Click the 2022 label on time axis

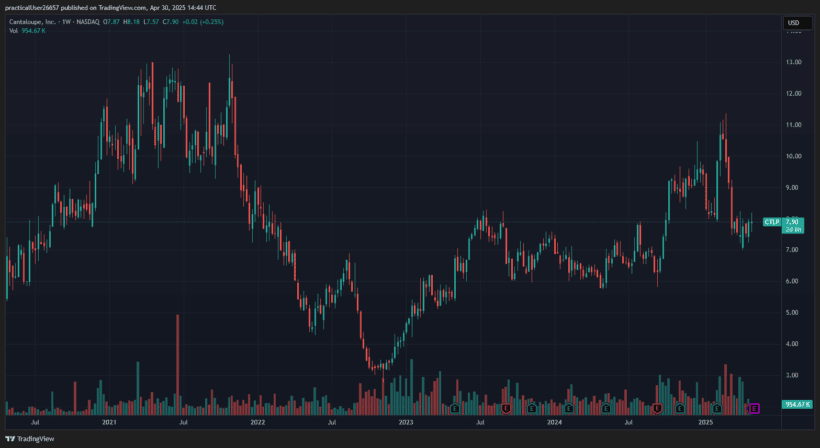pyautogui.click(x=258, y=423)
